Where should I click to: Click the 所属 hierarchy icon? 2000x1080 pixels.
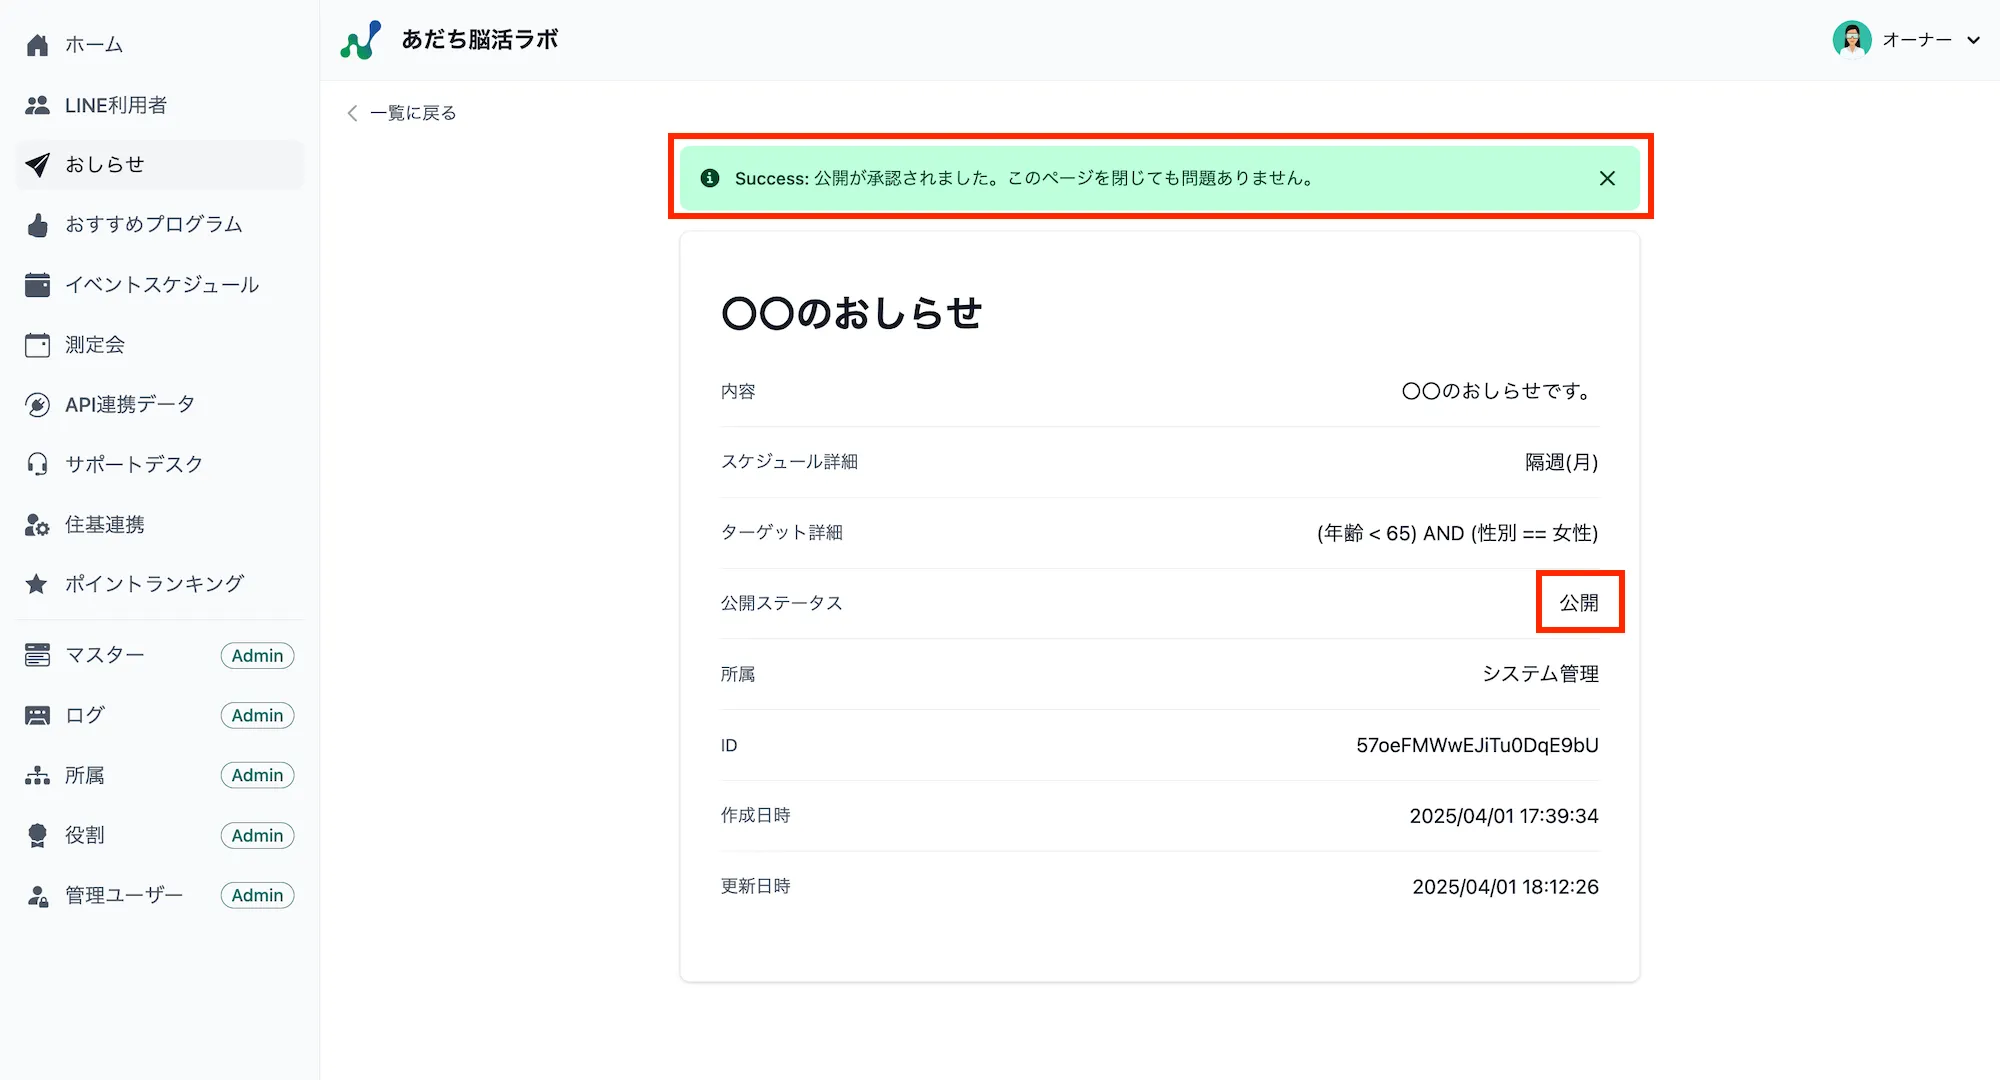pos(37,774)
